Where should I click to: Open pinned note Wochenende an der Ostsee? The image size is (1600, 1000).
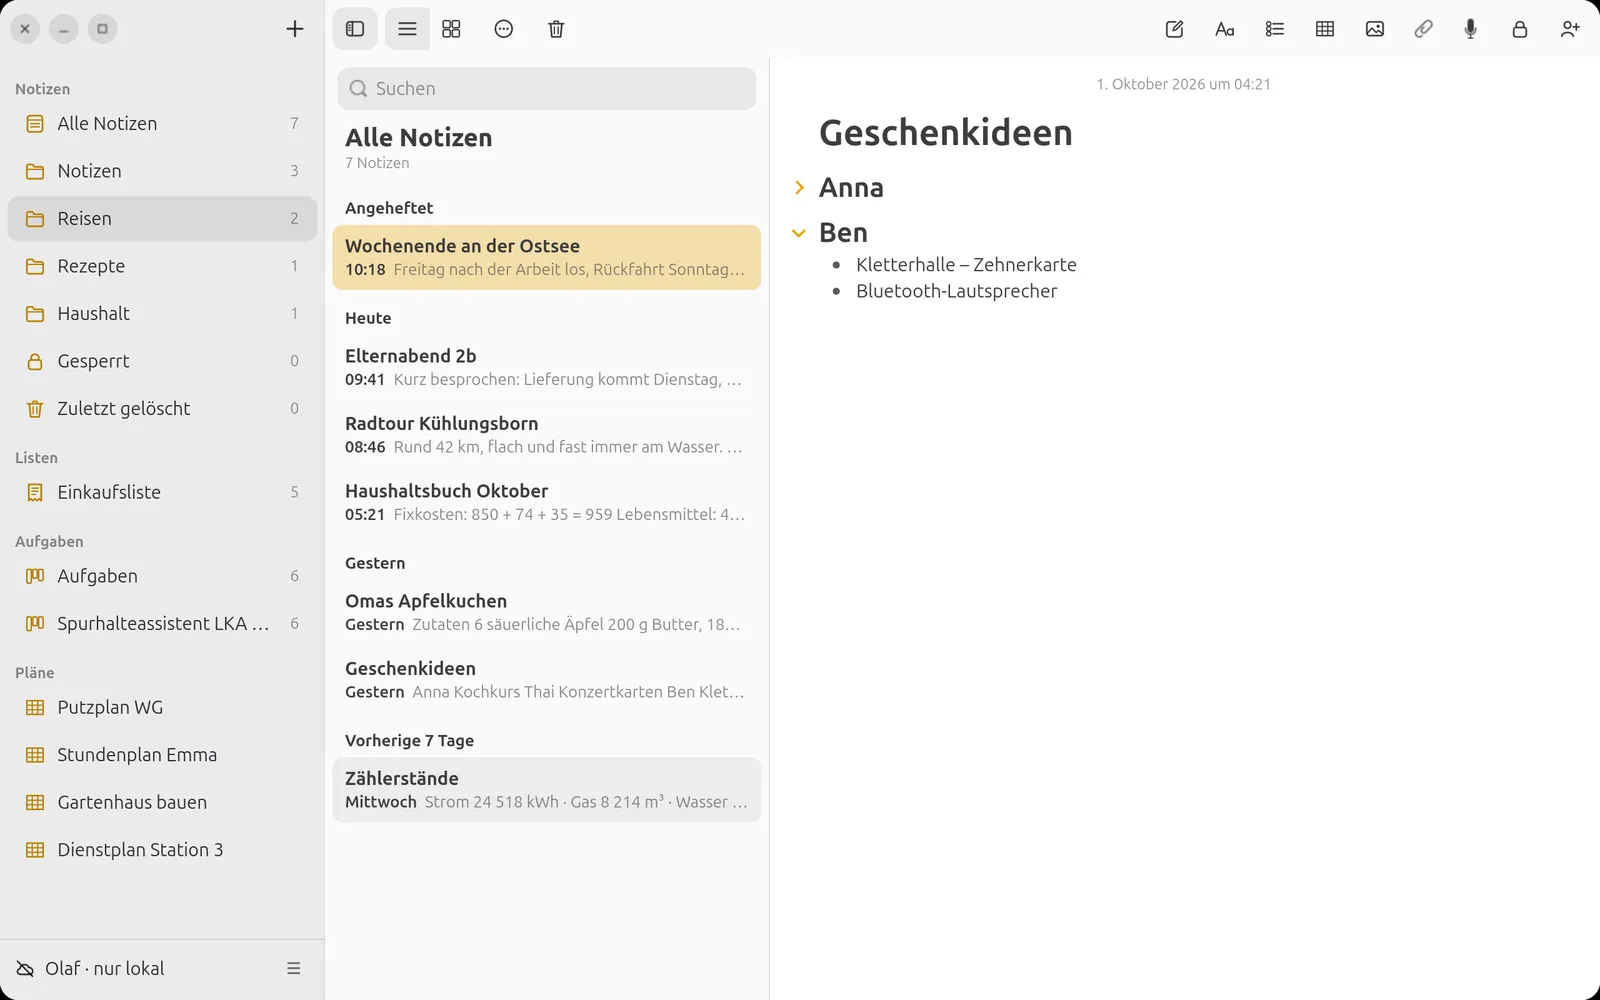[547, 257]
